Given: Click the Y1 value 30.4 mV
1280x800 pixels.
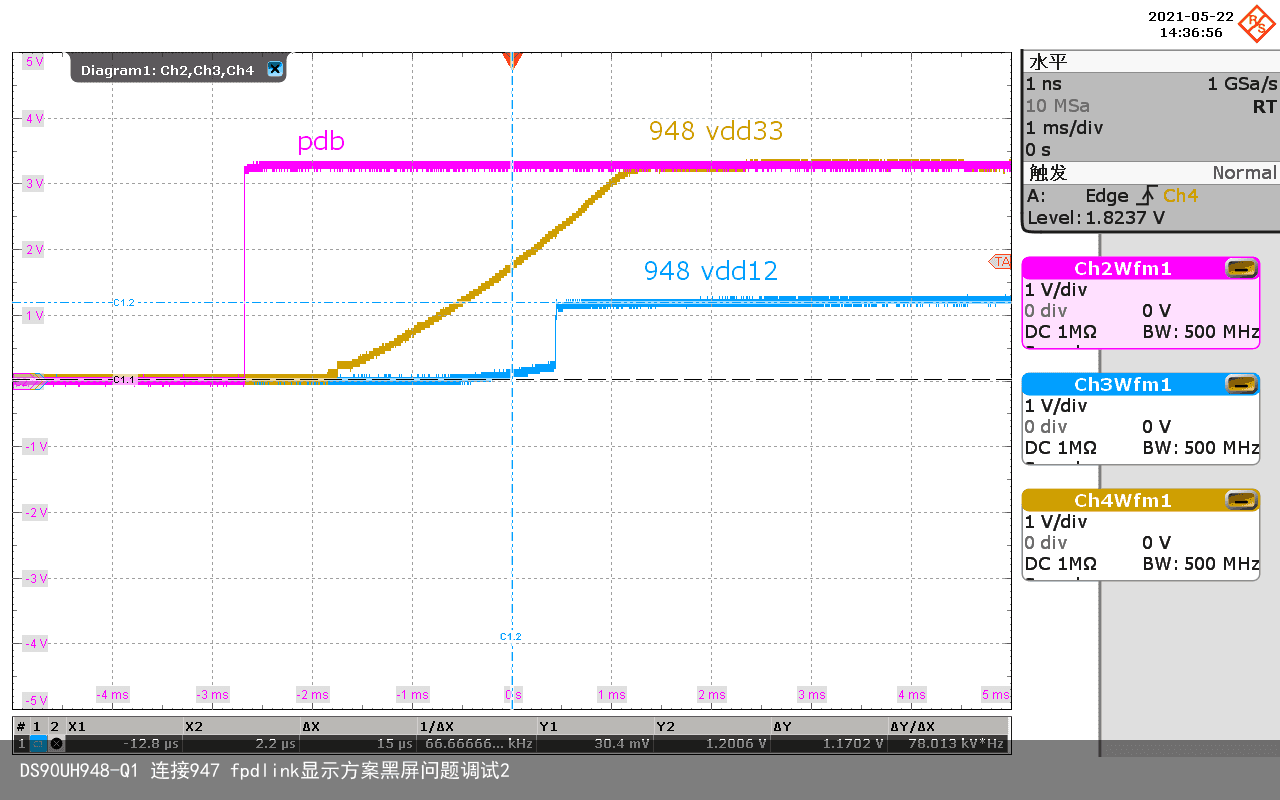Looking at the screenshot, I should (x=623, y=744).
